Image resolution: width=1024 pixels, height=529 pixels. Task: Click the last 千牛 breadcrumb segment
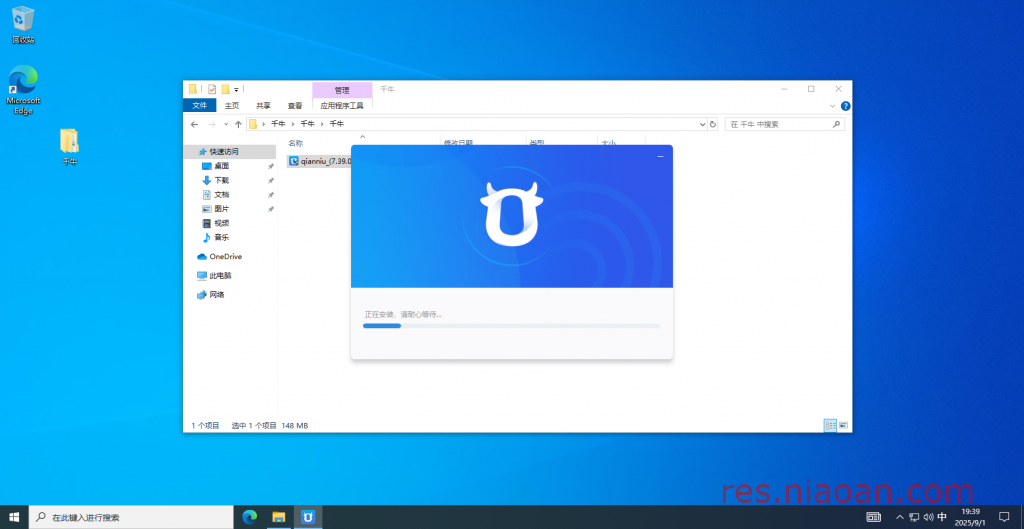tap(336, 123)
